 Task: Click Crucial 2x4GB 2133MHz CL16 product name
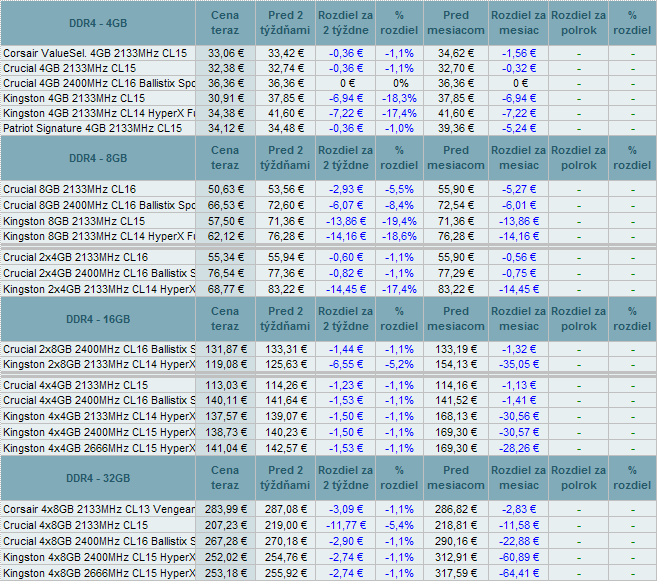tap(76, 257)
